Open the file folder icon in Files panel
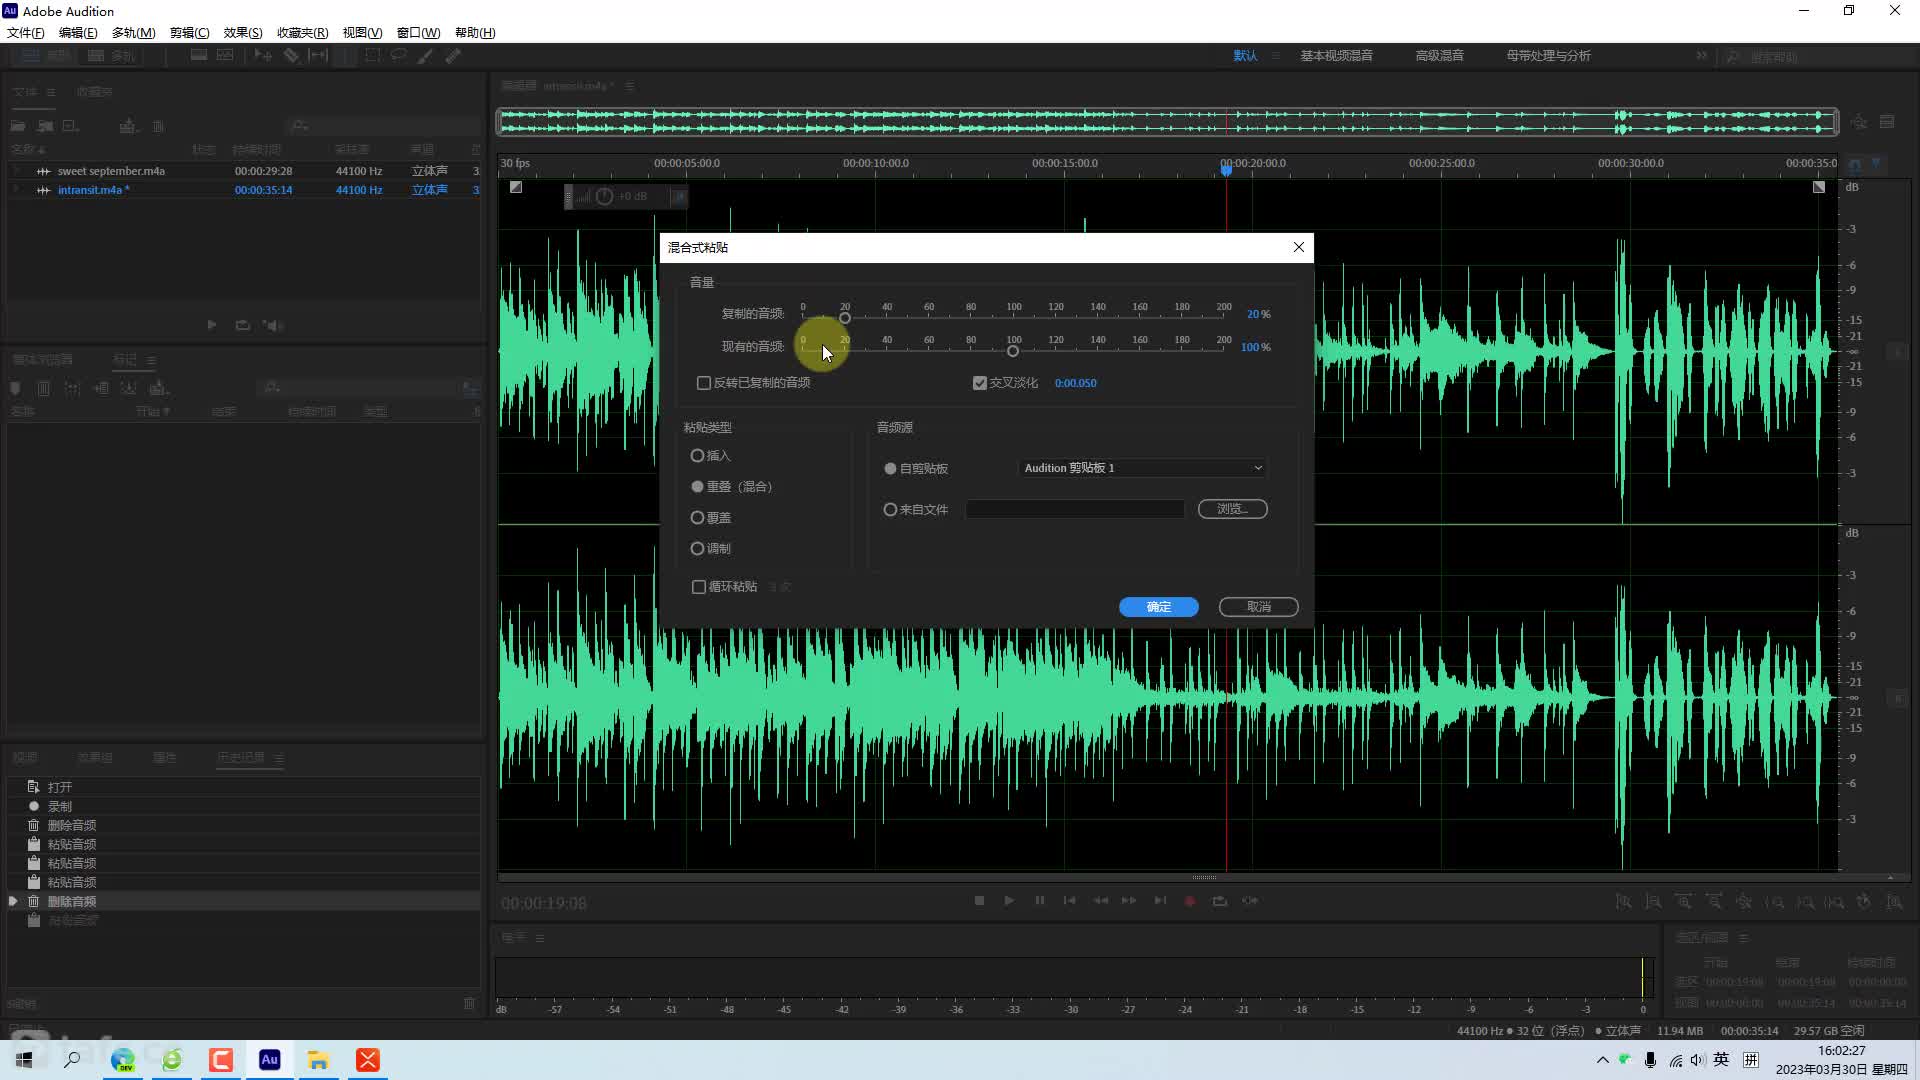 pyautogui.click(x=18, y=126)
